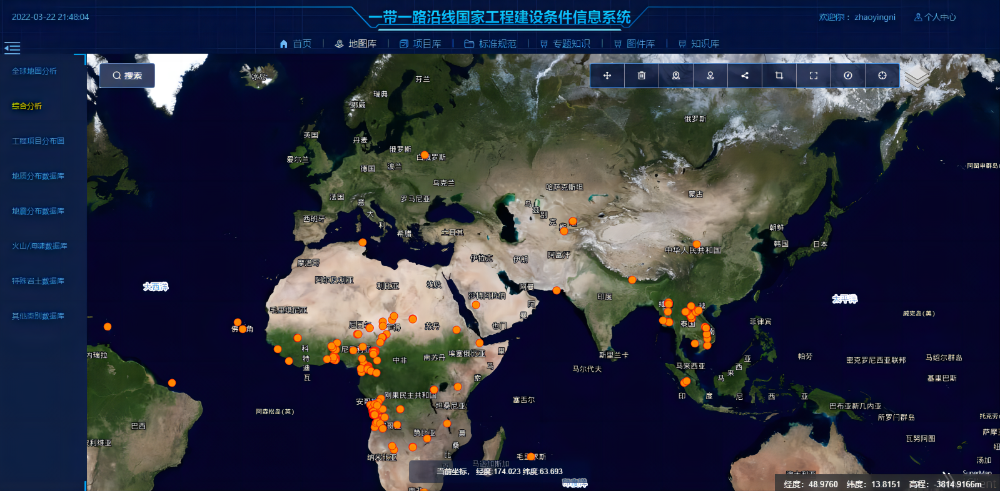Image resolution: width=1000 pixels, height=491 pixels.
Task: Open 个人中心 personal center link
Action: [934, 17]
